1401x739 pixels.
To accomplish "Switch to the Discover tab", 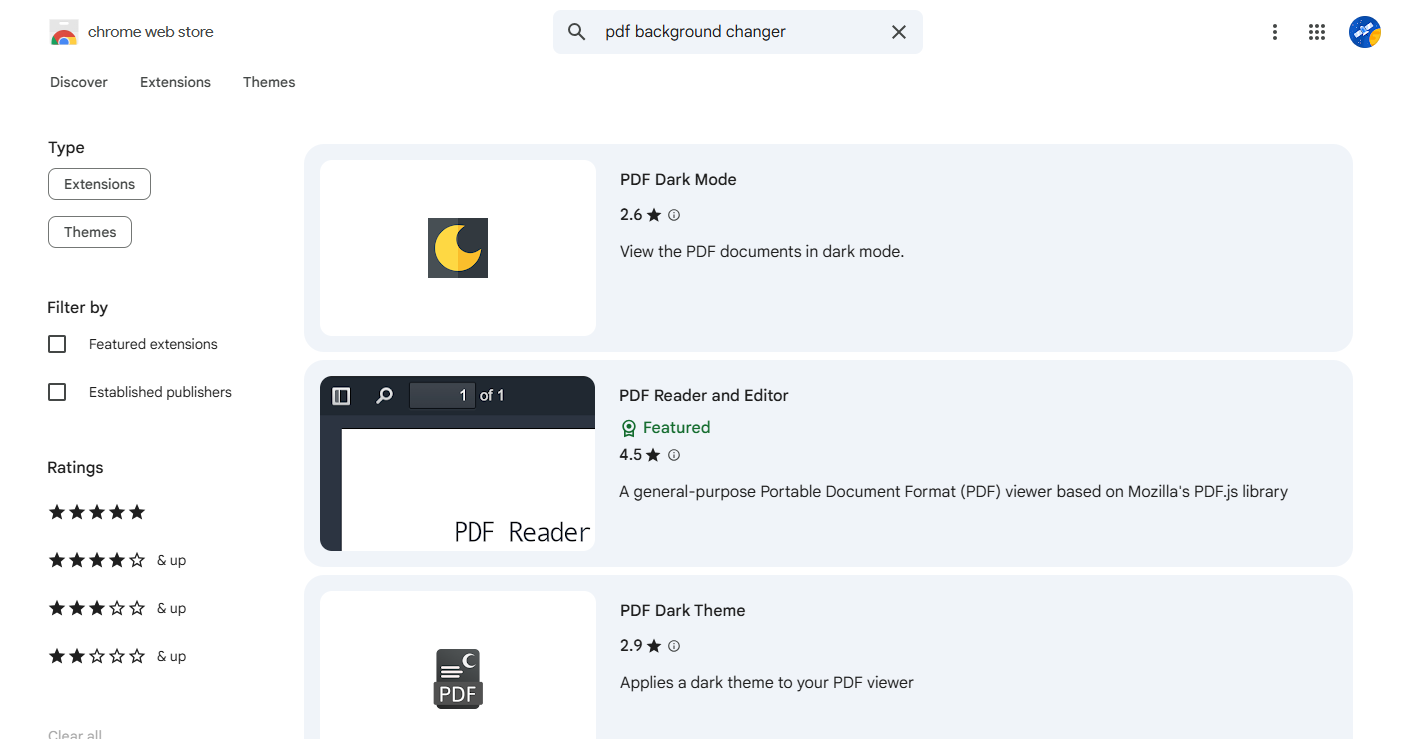I will (x=78, y=82).
